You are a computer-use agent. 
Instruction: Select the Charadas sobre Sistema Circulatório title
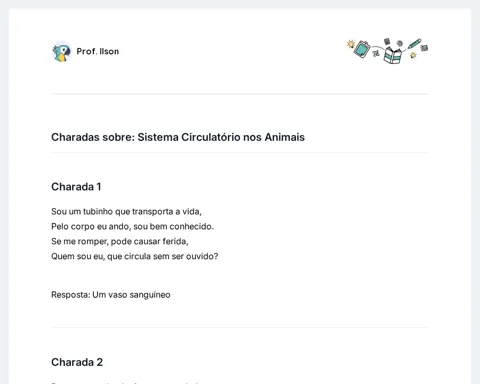click(x=178, y=137)
